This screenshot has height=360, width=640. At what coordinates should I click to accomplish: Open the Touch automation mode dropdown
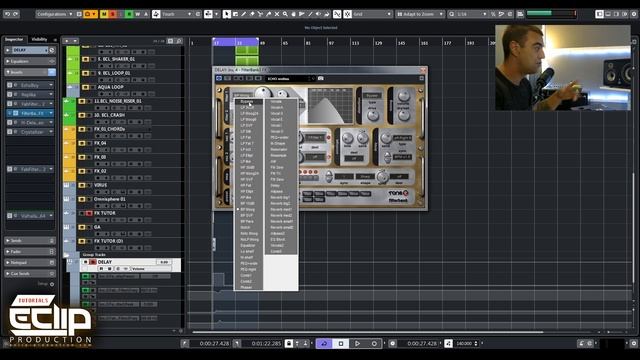177,14
